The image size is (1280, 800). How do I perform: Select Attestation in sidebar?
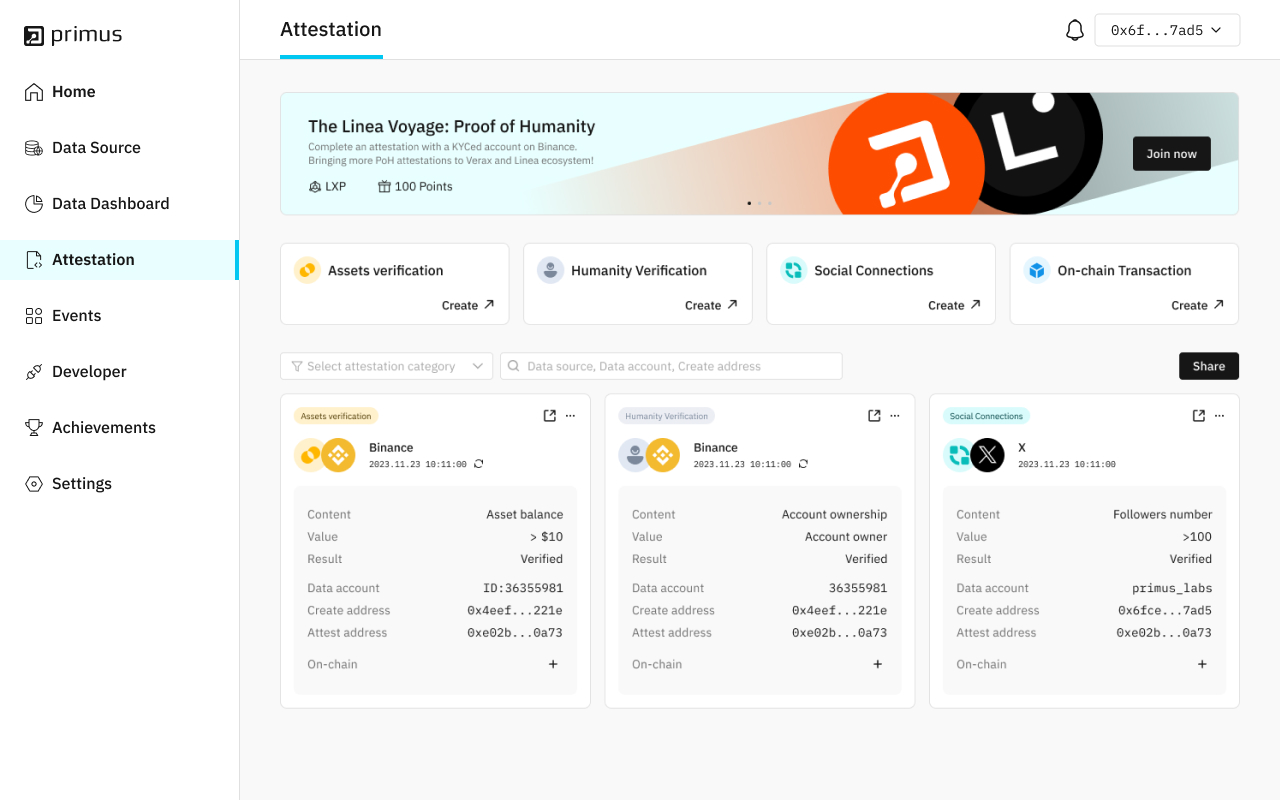[119, 260]
